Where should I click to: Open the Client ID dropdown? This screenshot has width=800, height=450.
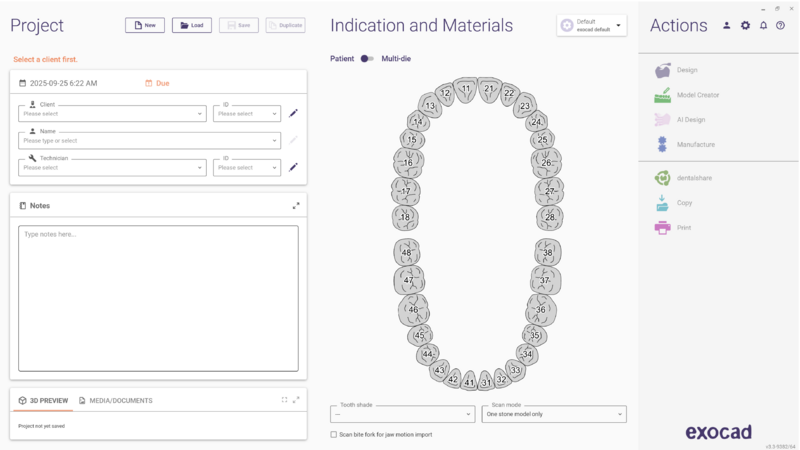tap(247, 113)
